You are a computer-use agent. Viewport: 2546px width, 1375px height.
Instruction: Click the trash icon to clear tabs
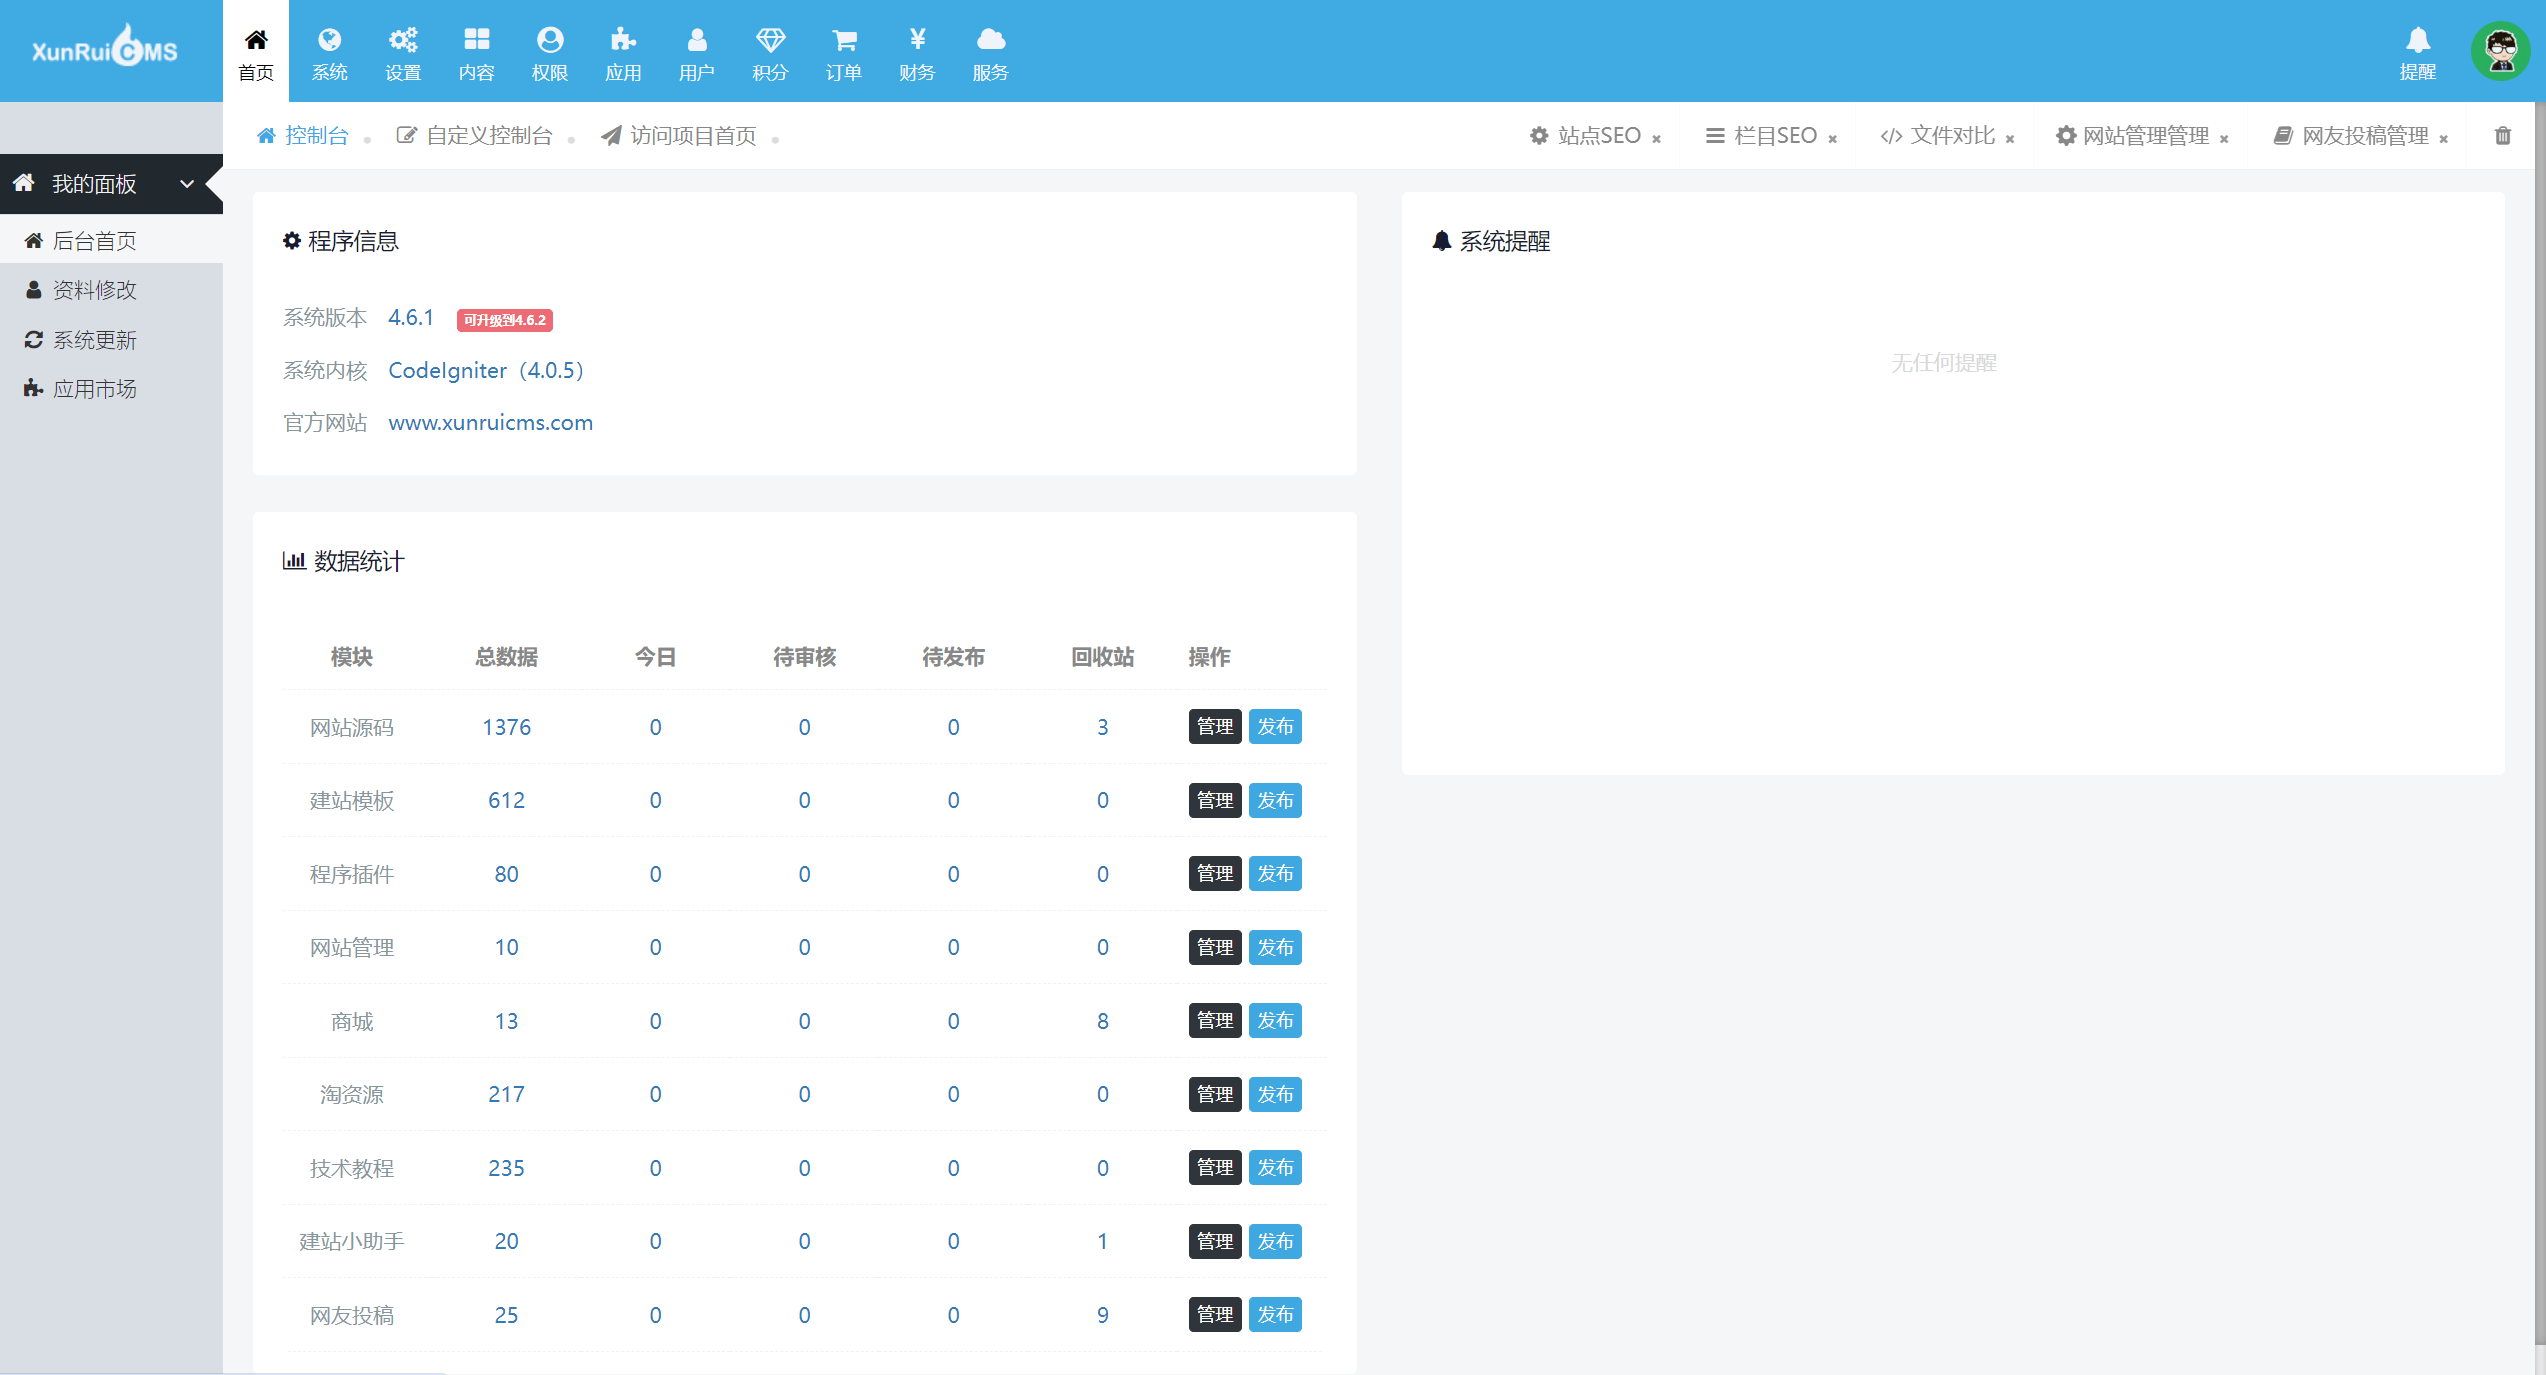pos(2503,136)
